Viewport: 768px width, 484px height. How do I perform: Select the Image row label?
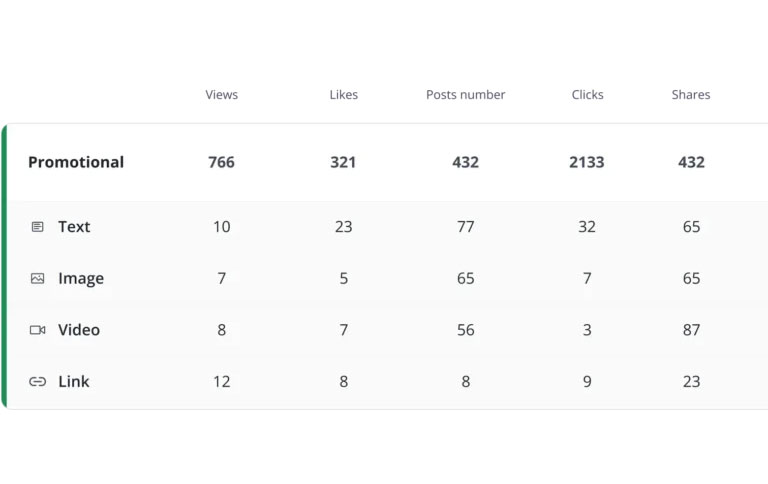click(81, 279)
